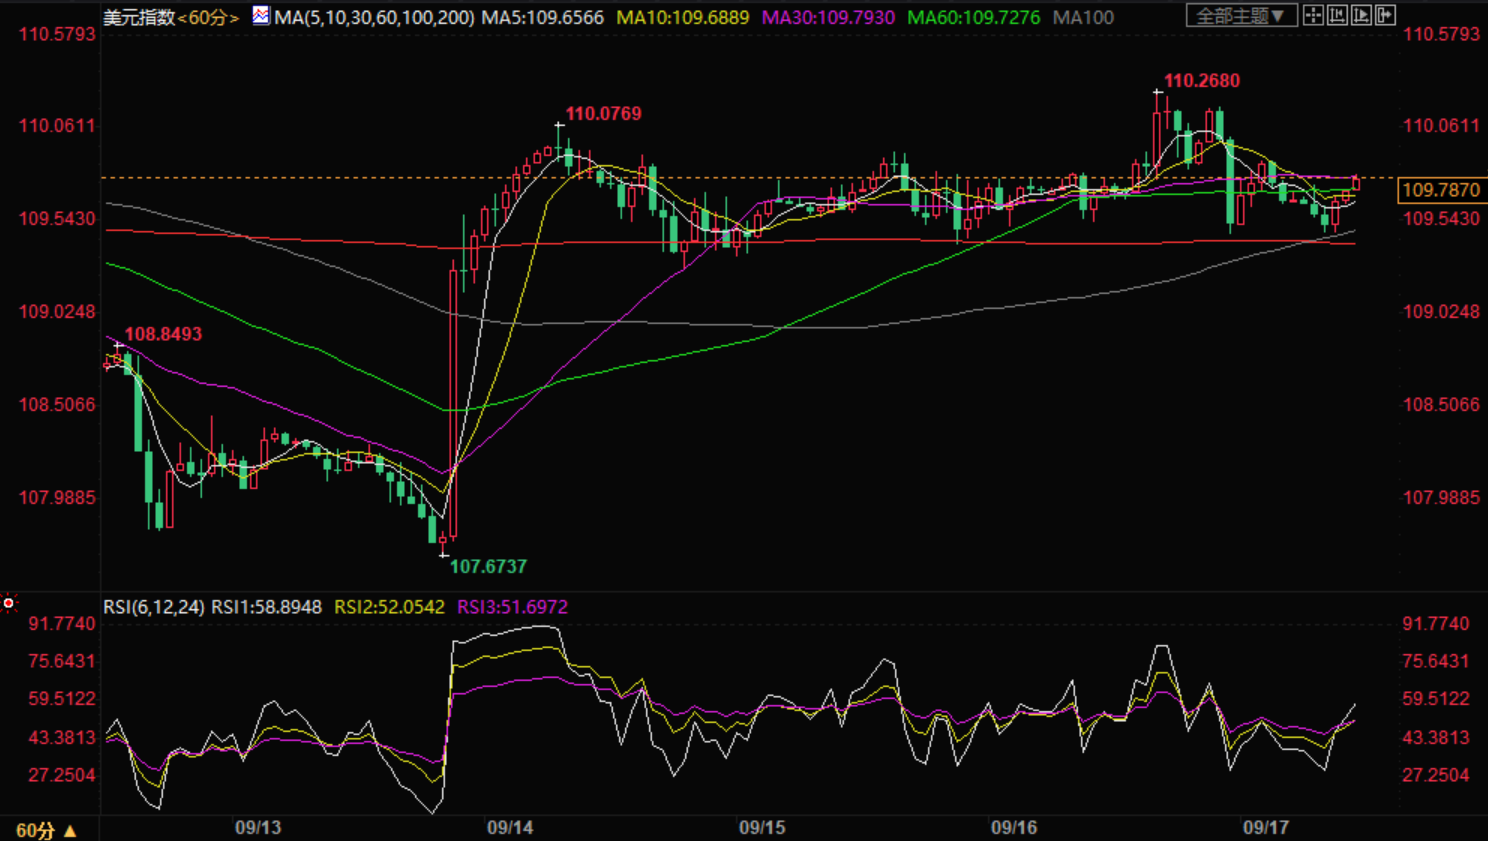The height and width of the screenshot is (841, 1488).
Task: Click the export arrow icon at top right
Action: click(x=1385, y=15)
